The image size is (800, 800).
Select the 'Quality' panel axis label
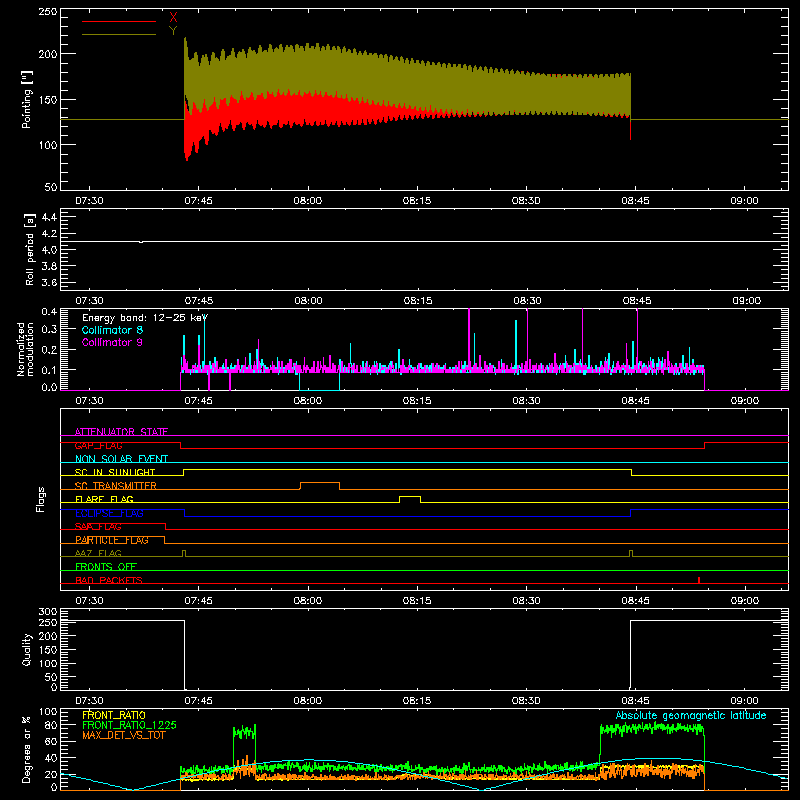27,649
